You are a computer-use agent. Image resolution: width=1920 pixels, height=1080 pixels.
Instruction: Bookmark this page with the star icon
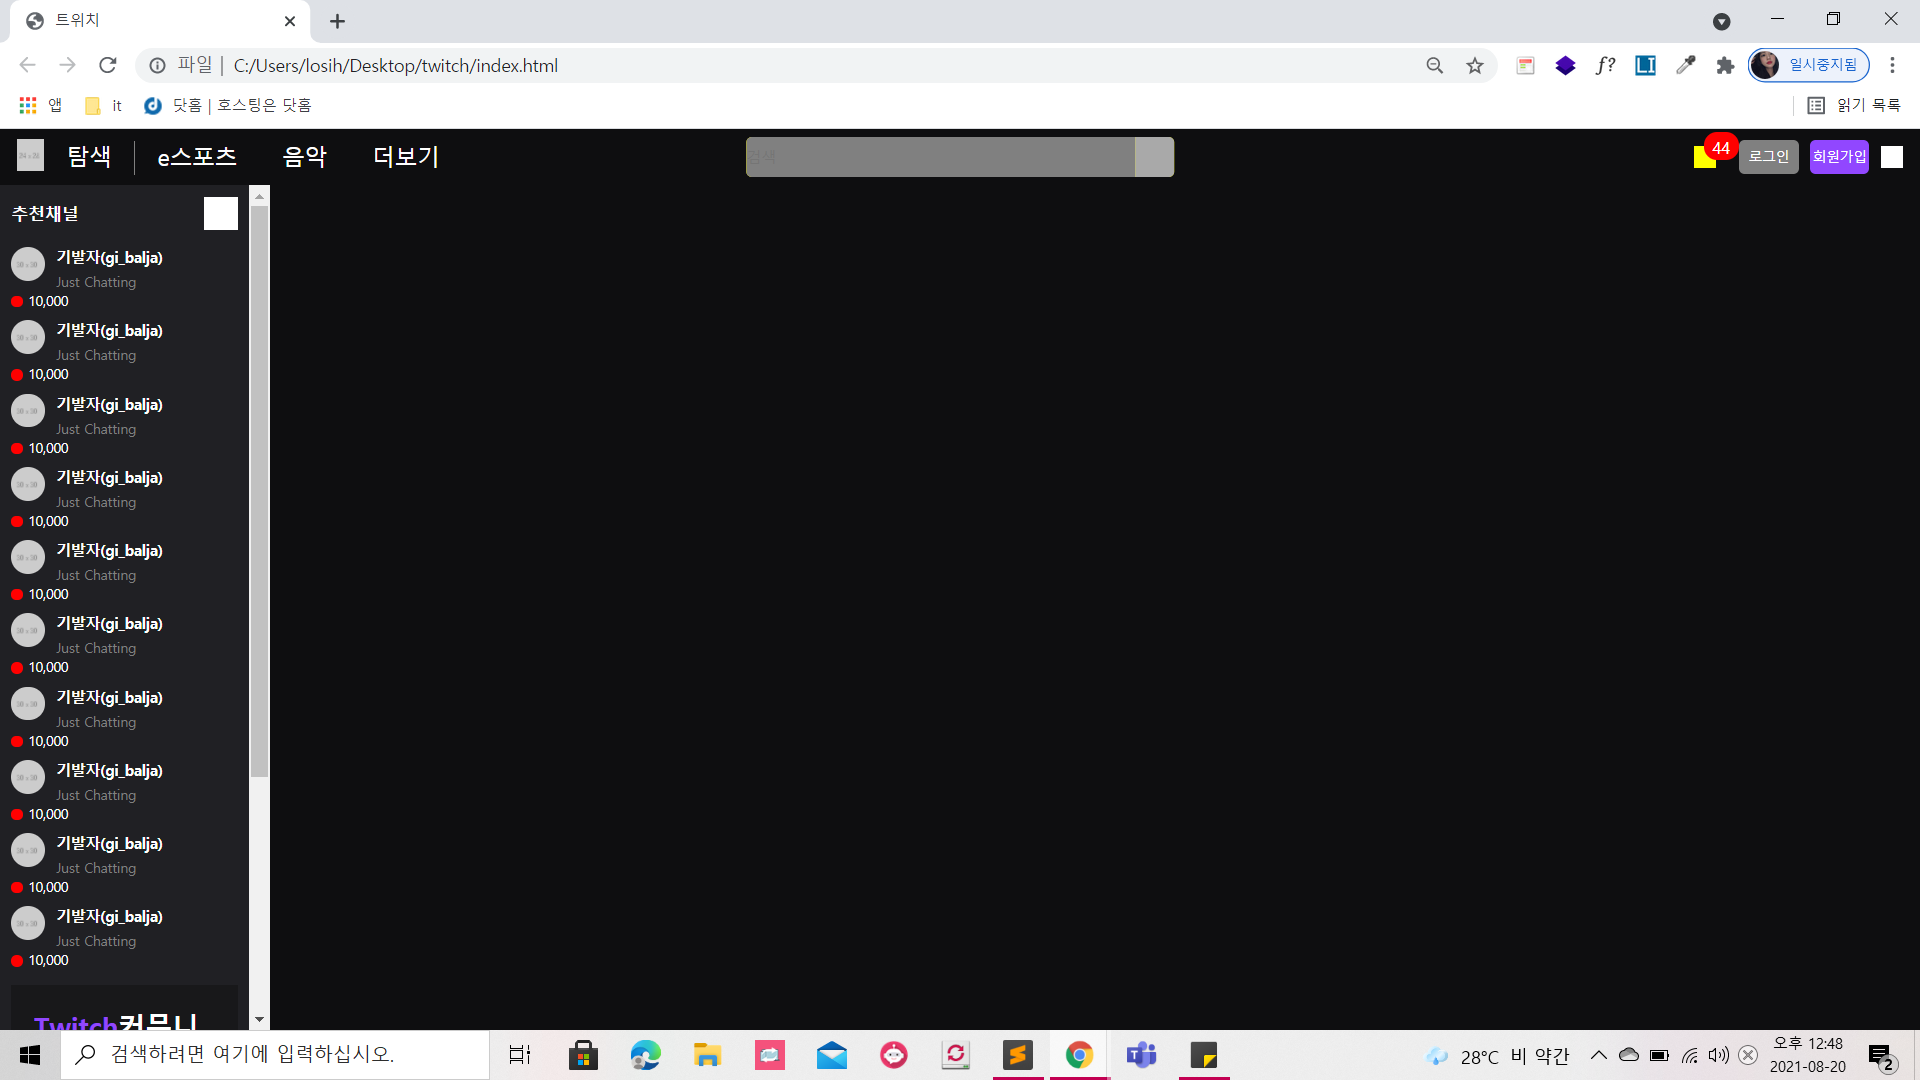1475,66
